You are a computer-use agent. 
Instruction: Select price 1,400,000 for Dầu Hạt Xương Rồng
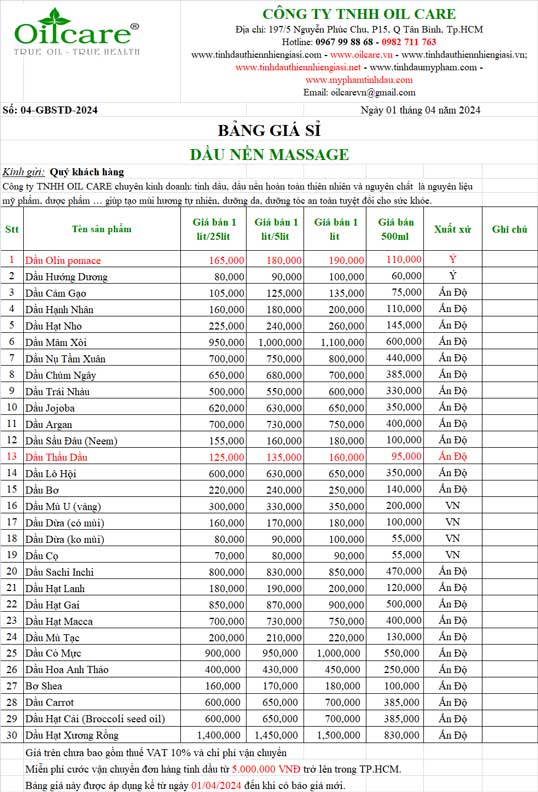[219, 735]
